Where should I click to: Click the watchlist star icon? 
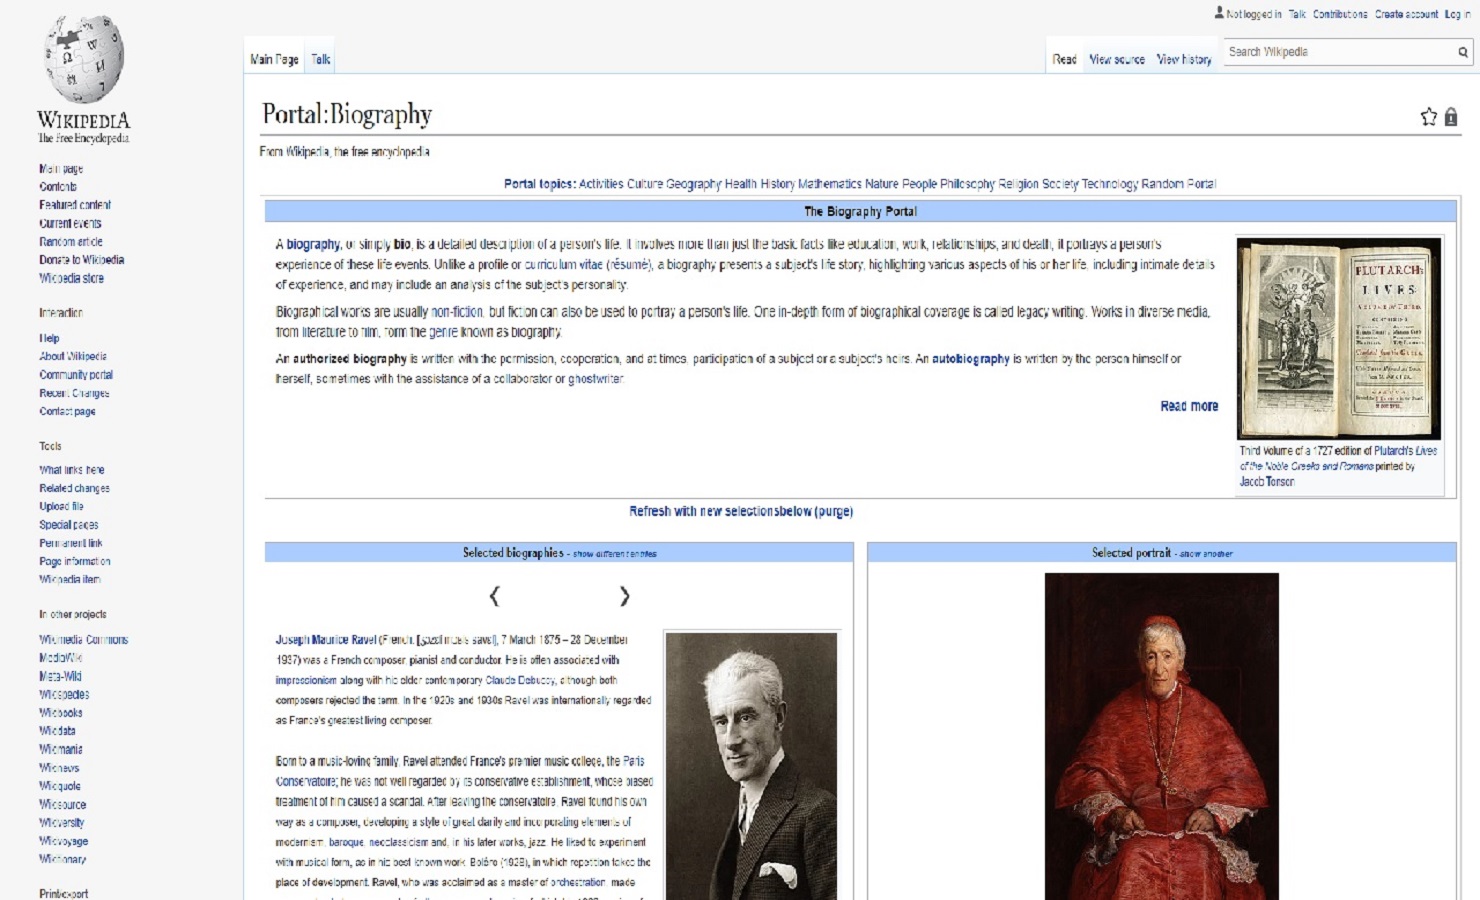1428,117
